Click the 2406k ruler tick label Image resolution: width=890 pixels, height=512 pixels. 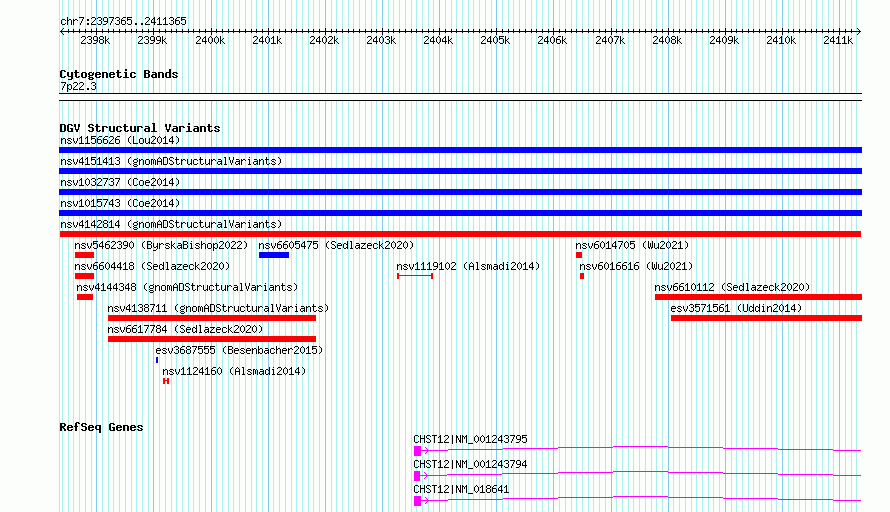(x=552, y=40)
